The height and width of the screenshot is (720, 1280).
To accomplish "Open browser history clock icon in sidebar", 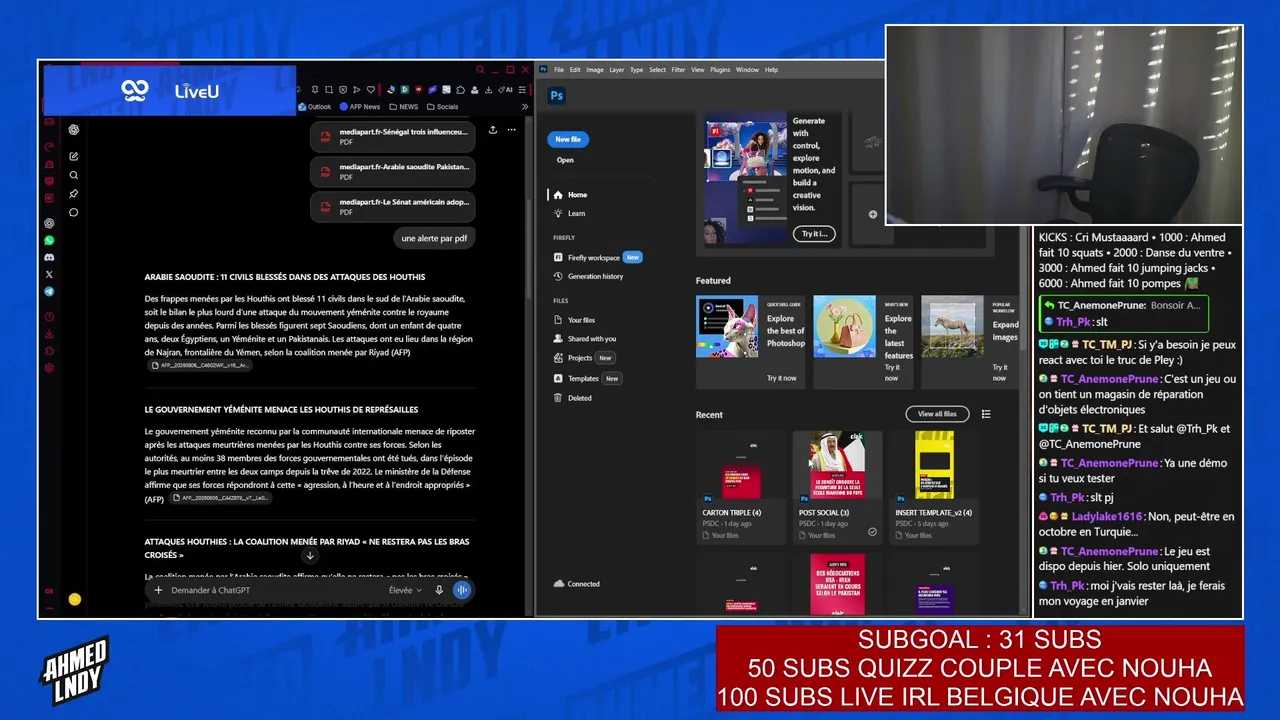I will click(49, 316).
